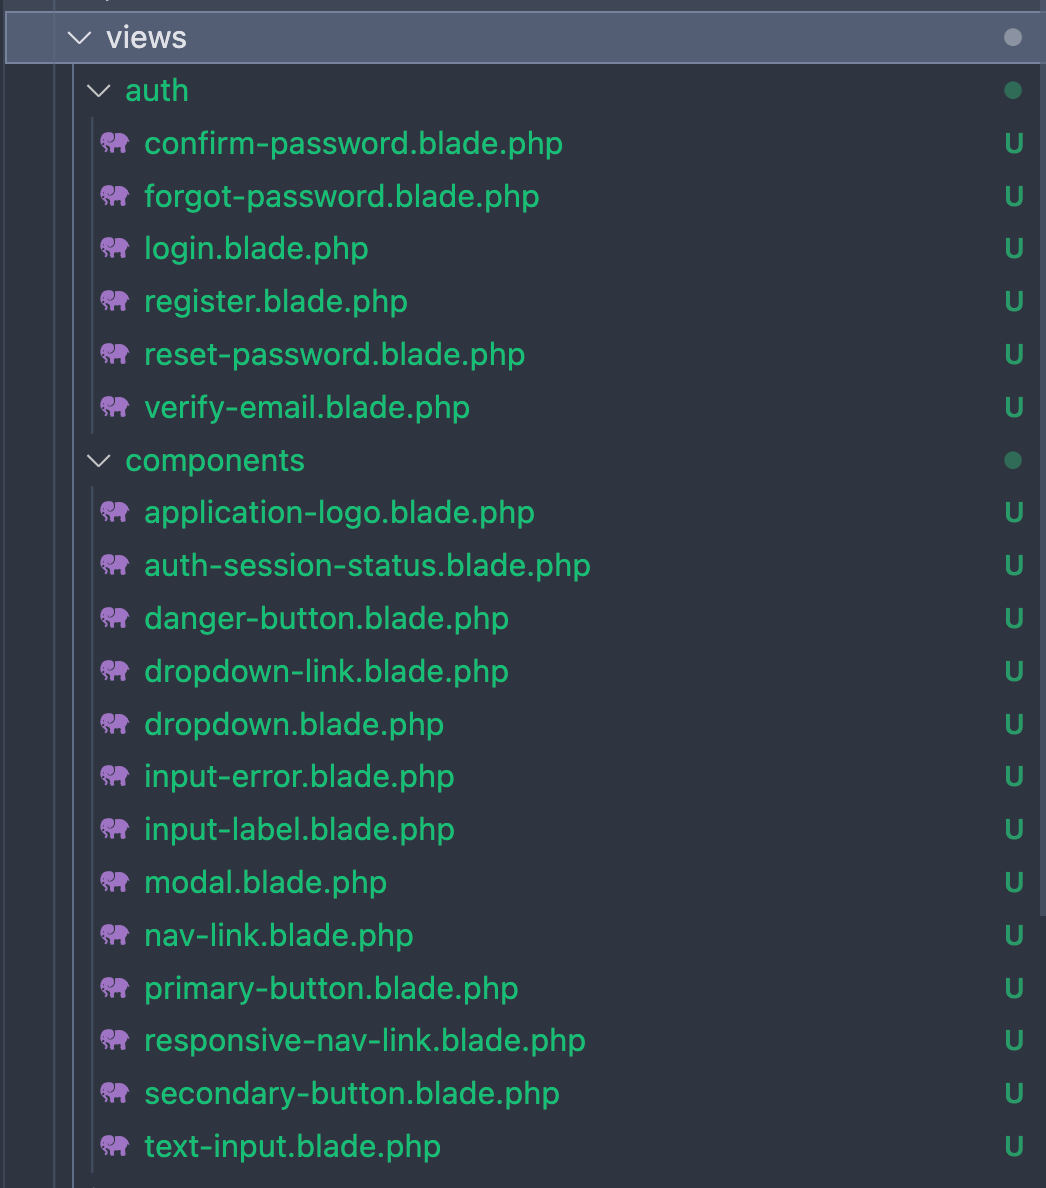Open confirm-password.blade.php file
This screenshot has width=1046, height=1188.
pos(353,143)
